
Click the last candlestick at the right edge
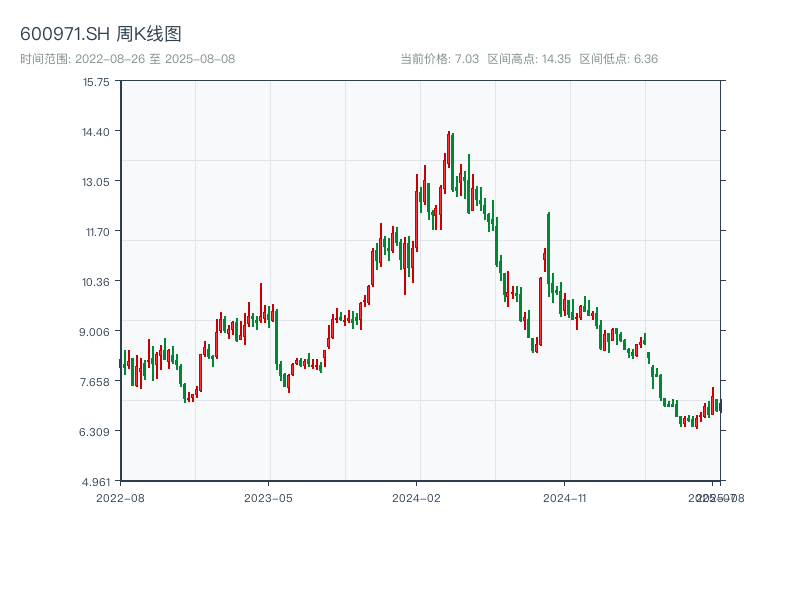coord(719,405)
